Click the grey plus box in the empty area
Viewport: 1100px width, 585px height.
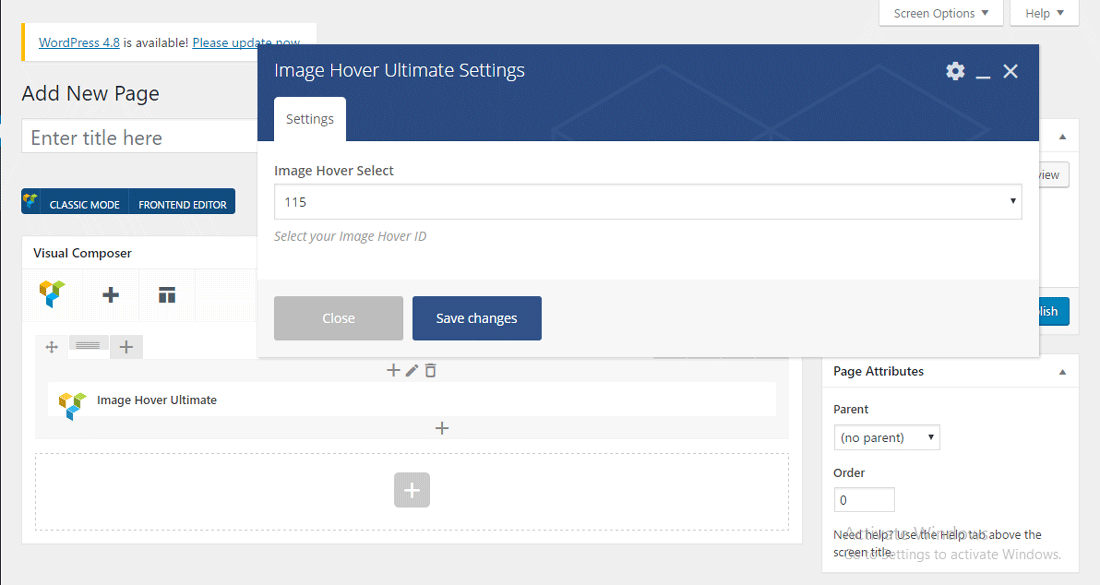click(x=412, y=490)
